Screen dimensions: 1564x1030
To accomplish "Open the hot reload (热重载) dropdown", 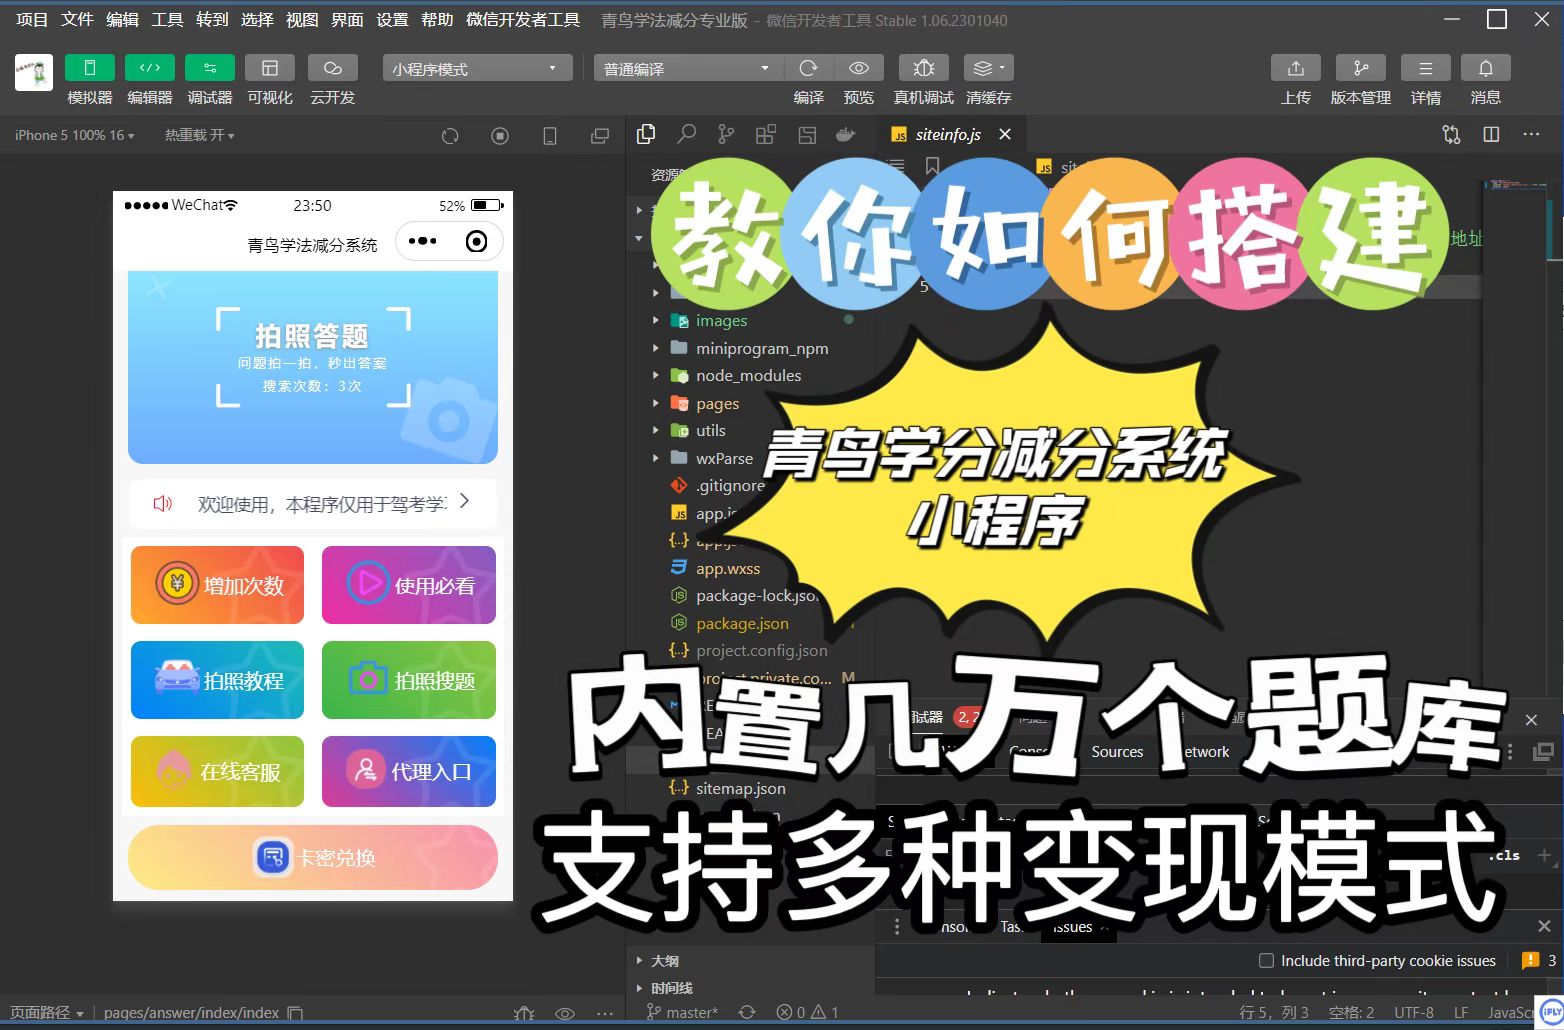I will pyautogui.click(x=200, y=135).
